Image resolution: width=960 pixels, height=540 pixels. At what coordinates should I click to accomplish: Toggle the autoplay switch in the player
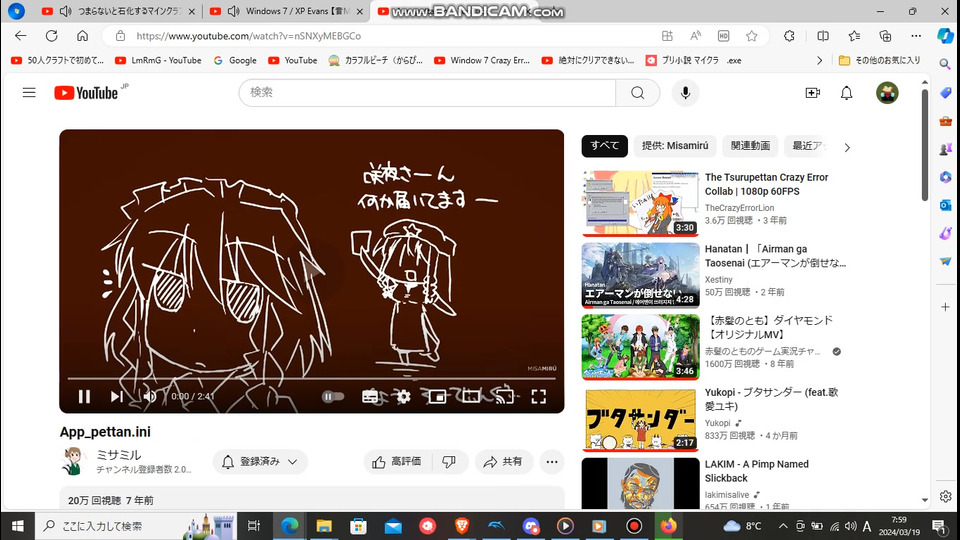coord(332,397)
